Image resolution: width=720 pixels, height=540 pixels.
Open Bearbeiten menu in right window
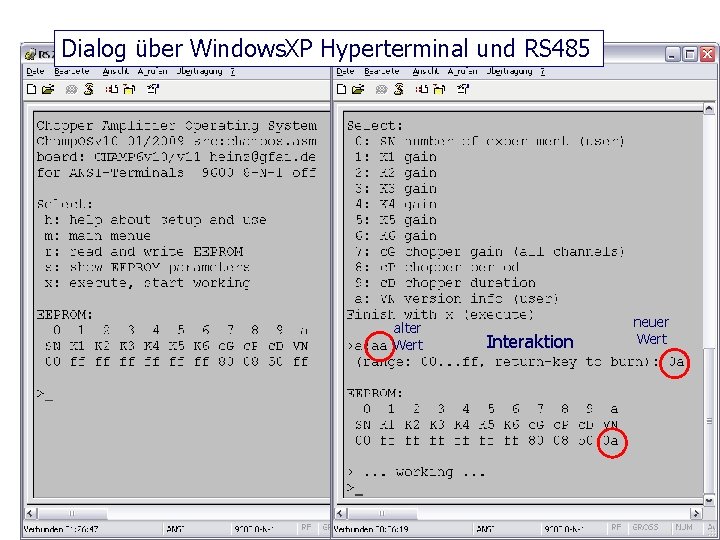pyautogui.click(x=382, y=71)
